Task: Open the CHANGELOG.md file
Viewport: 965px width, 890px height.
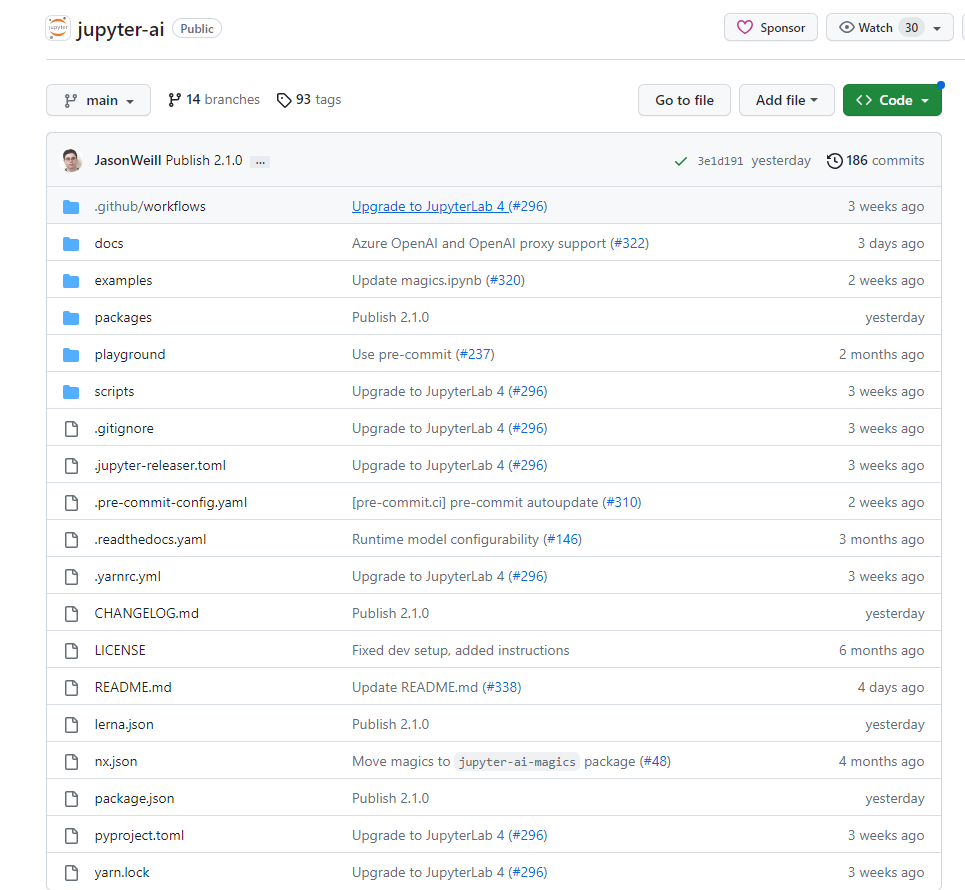Action: tap(146, 614)
